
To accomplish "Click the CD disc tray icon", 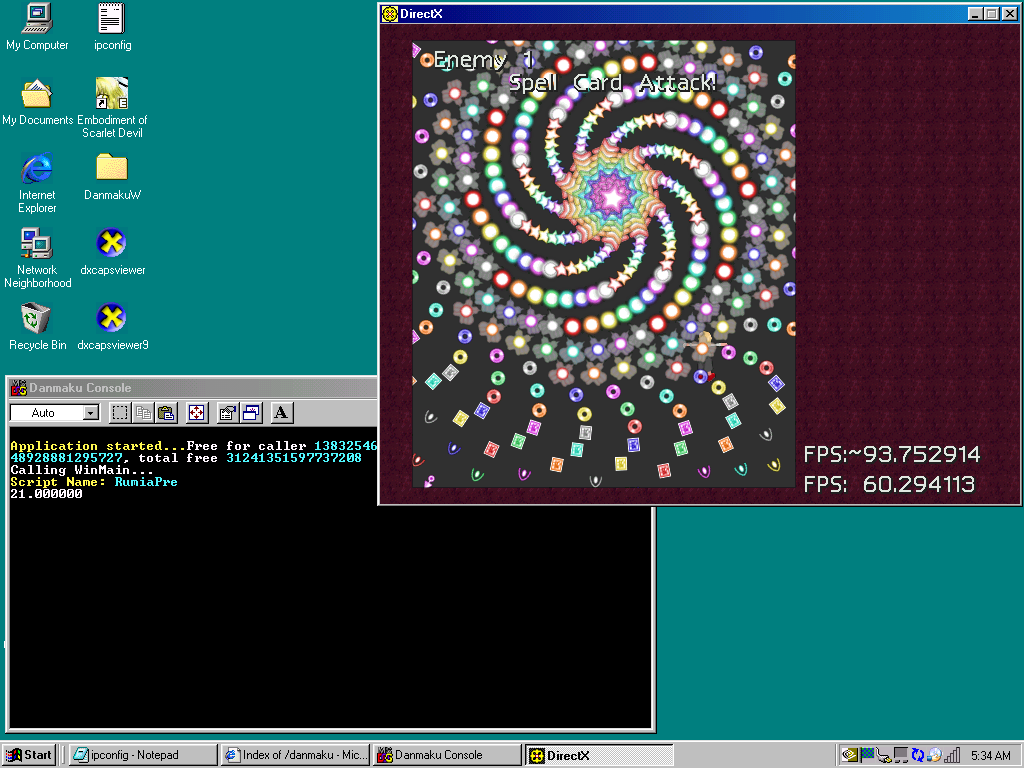I will coord(935,755).
